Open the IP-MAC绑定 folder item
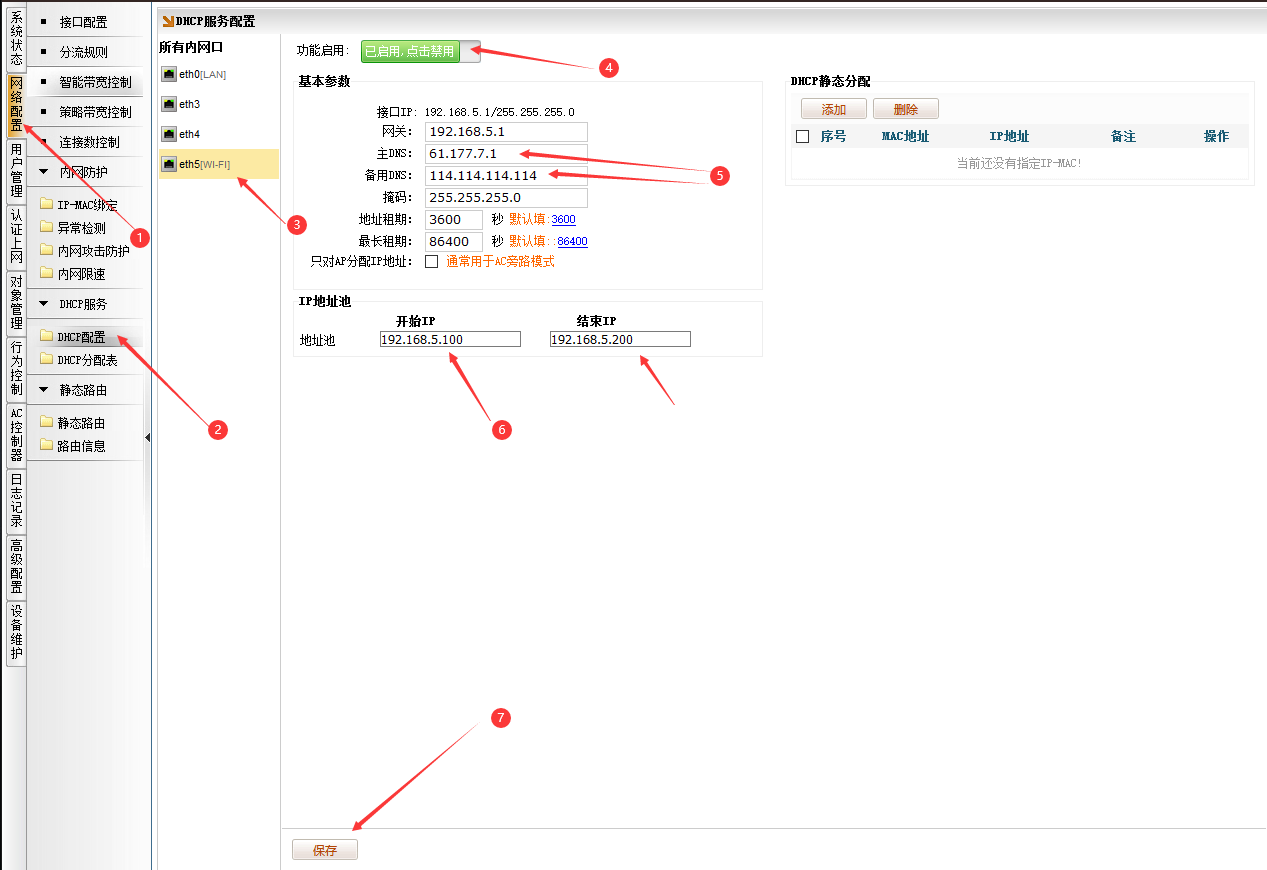 tap(46, 204)
